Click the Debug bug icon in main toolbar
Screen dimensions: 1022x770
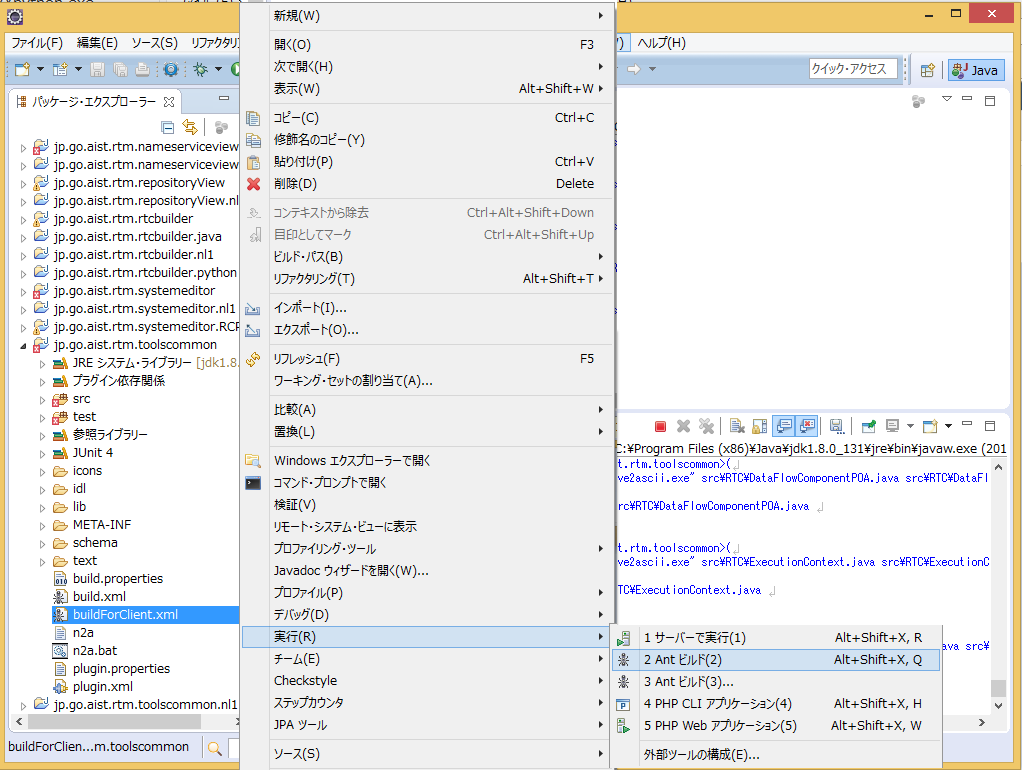200,69
